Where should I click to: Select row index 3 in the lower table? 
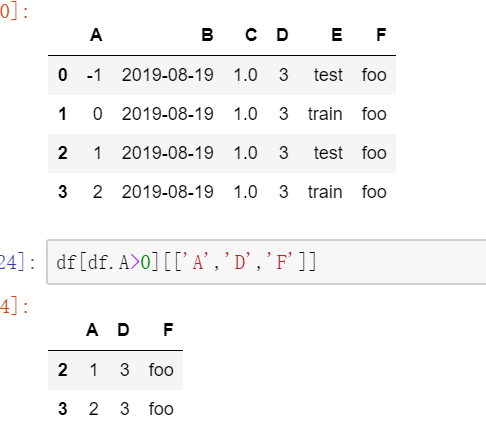(x=63, y=409)
